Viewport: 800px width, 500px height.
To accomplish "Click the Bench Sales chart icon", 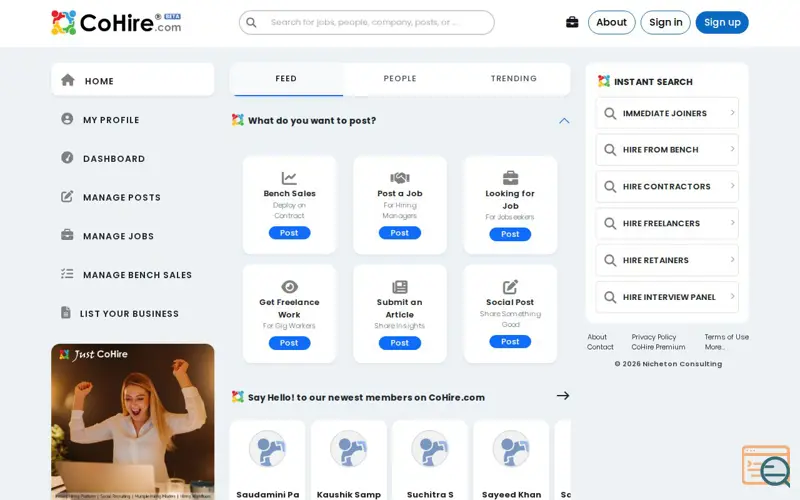I will [x=289, y=178].
